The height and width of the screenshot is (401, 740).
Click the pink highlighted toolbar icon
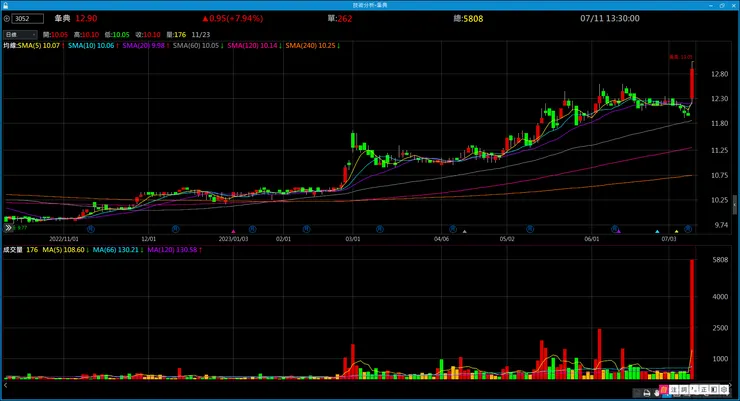[x=664, y=390]
